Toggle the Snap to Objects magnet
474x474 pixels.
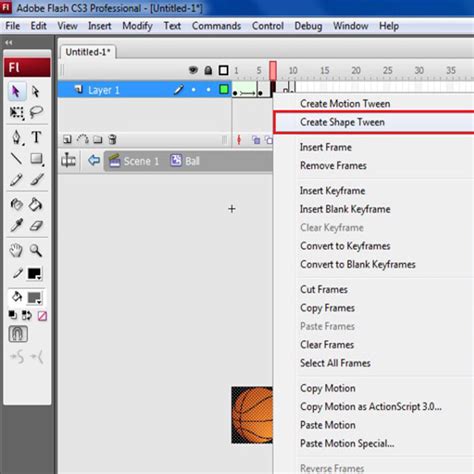click(x=18, y=334)
